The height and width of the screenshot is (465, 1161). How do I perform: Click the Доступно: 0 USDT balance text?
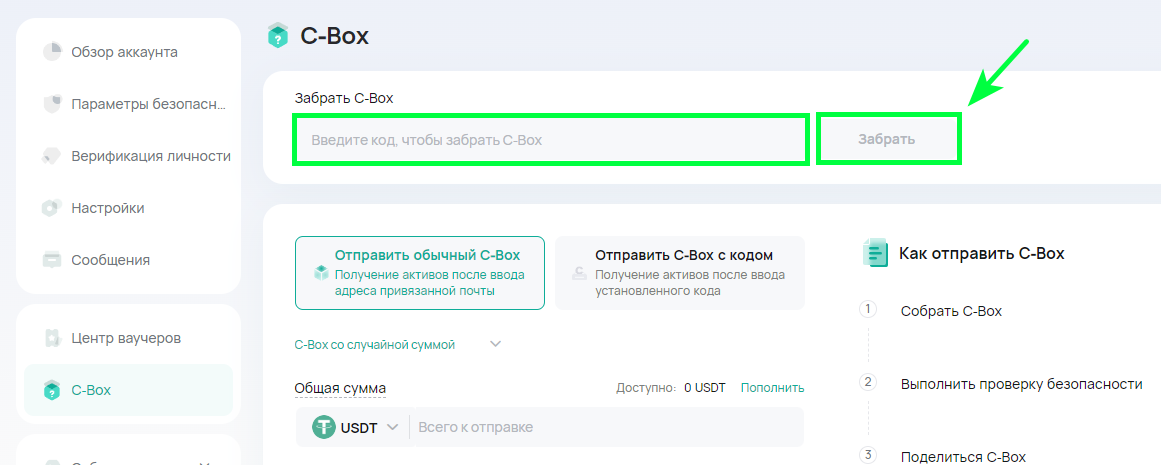pos(671,388)
